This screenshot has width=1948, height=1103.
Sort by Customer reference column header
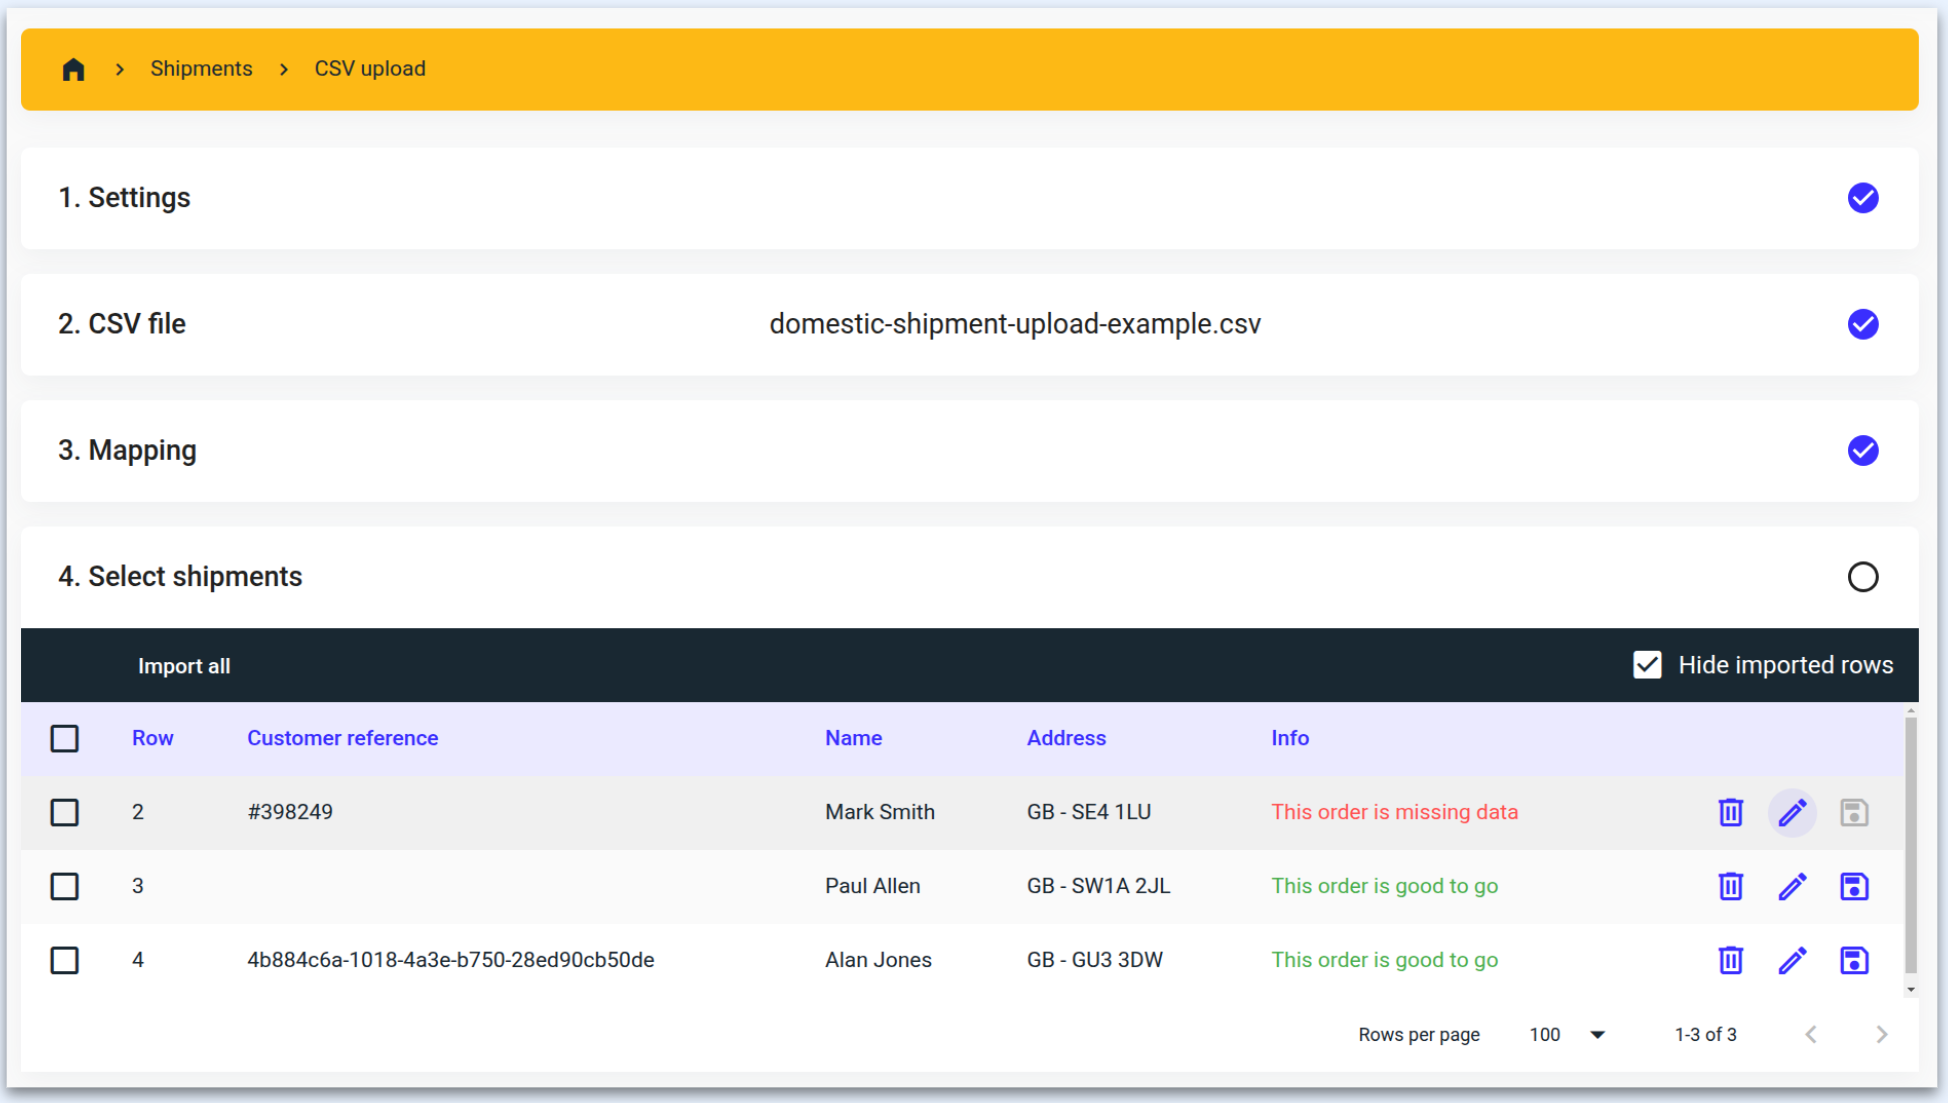tap(342, 738)
